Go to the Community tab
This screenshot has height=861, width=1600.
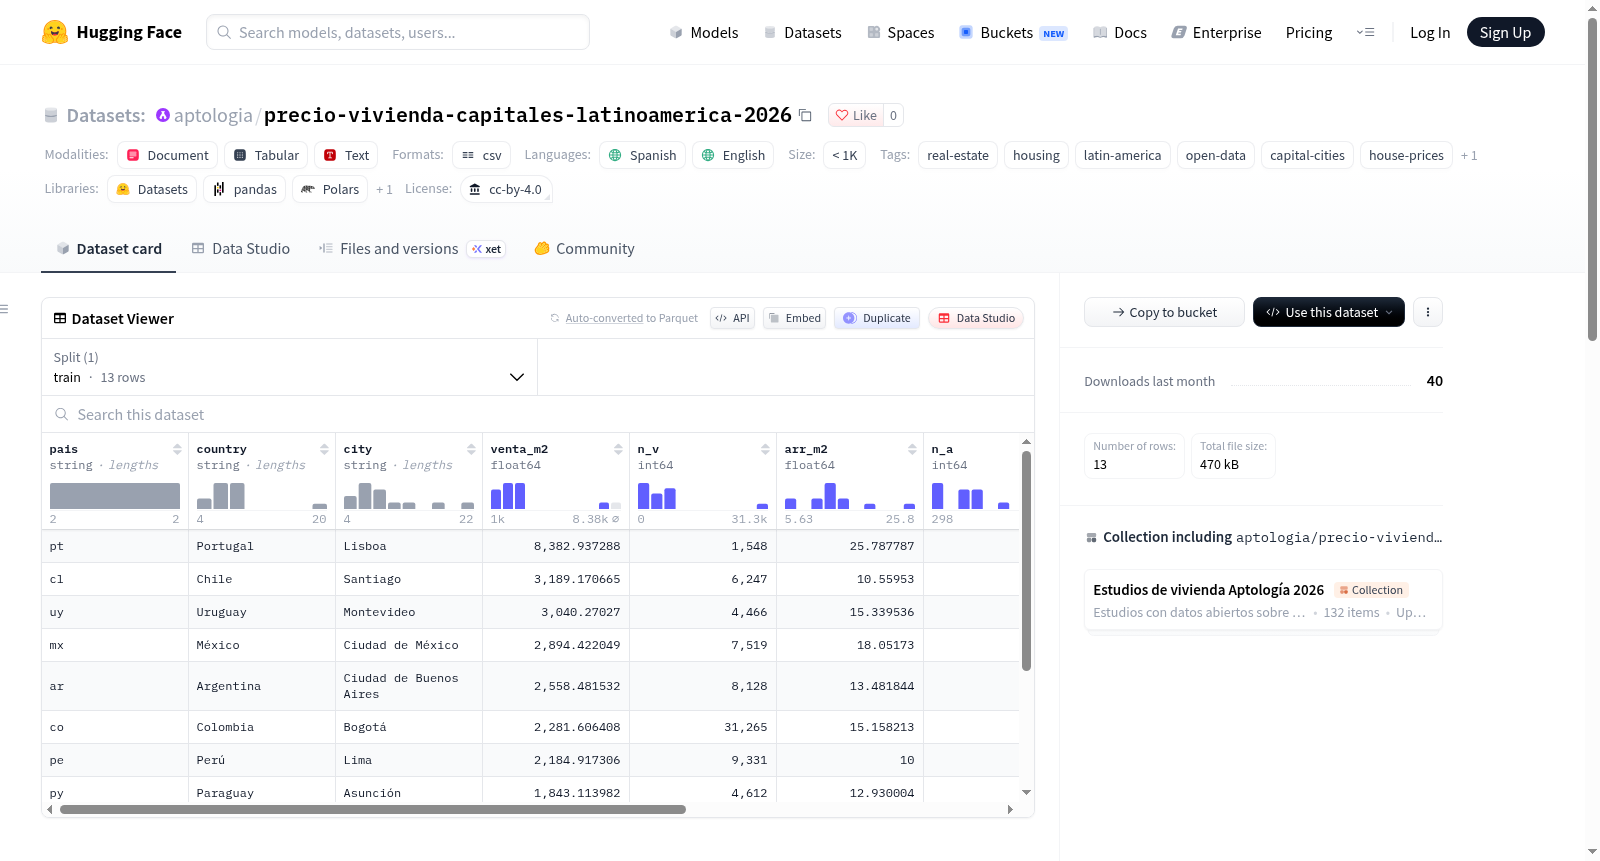pos(584,248)
